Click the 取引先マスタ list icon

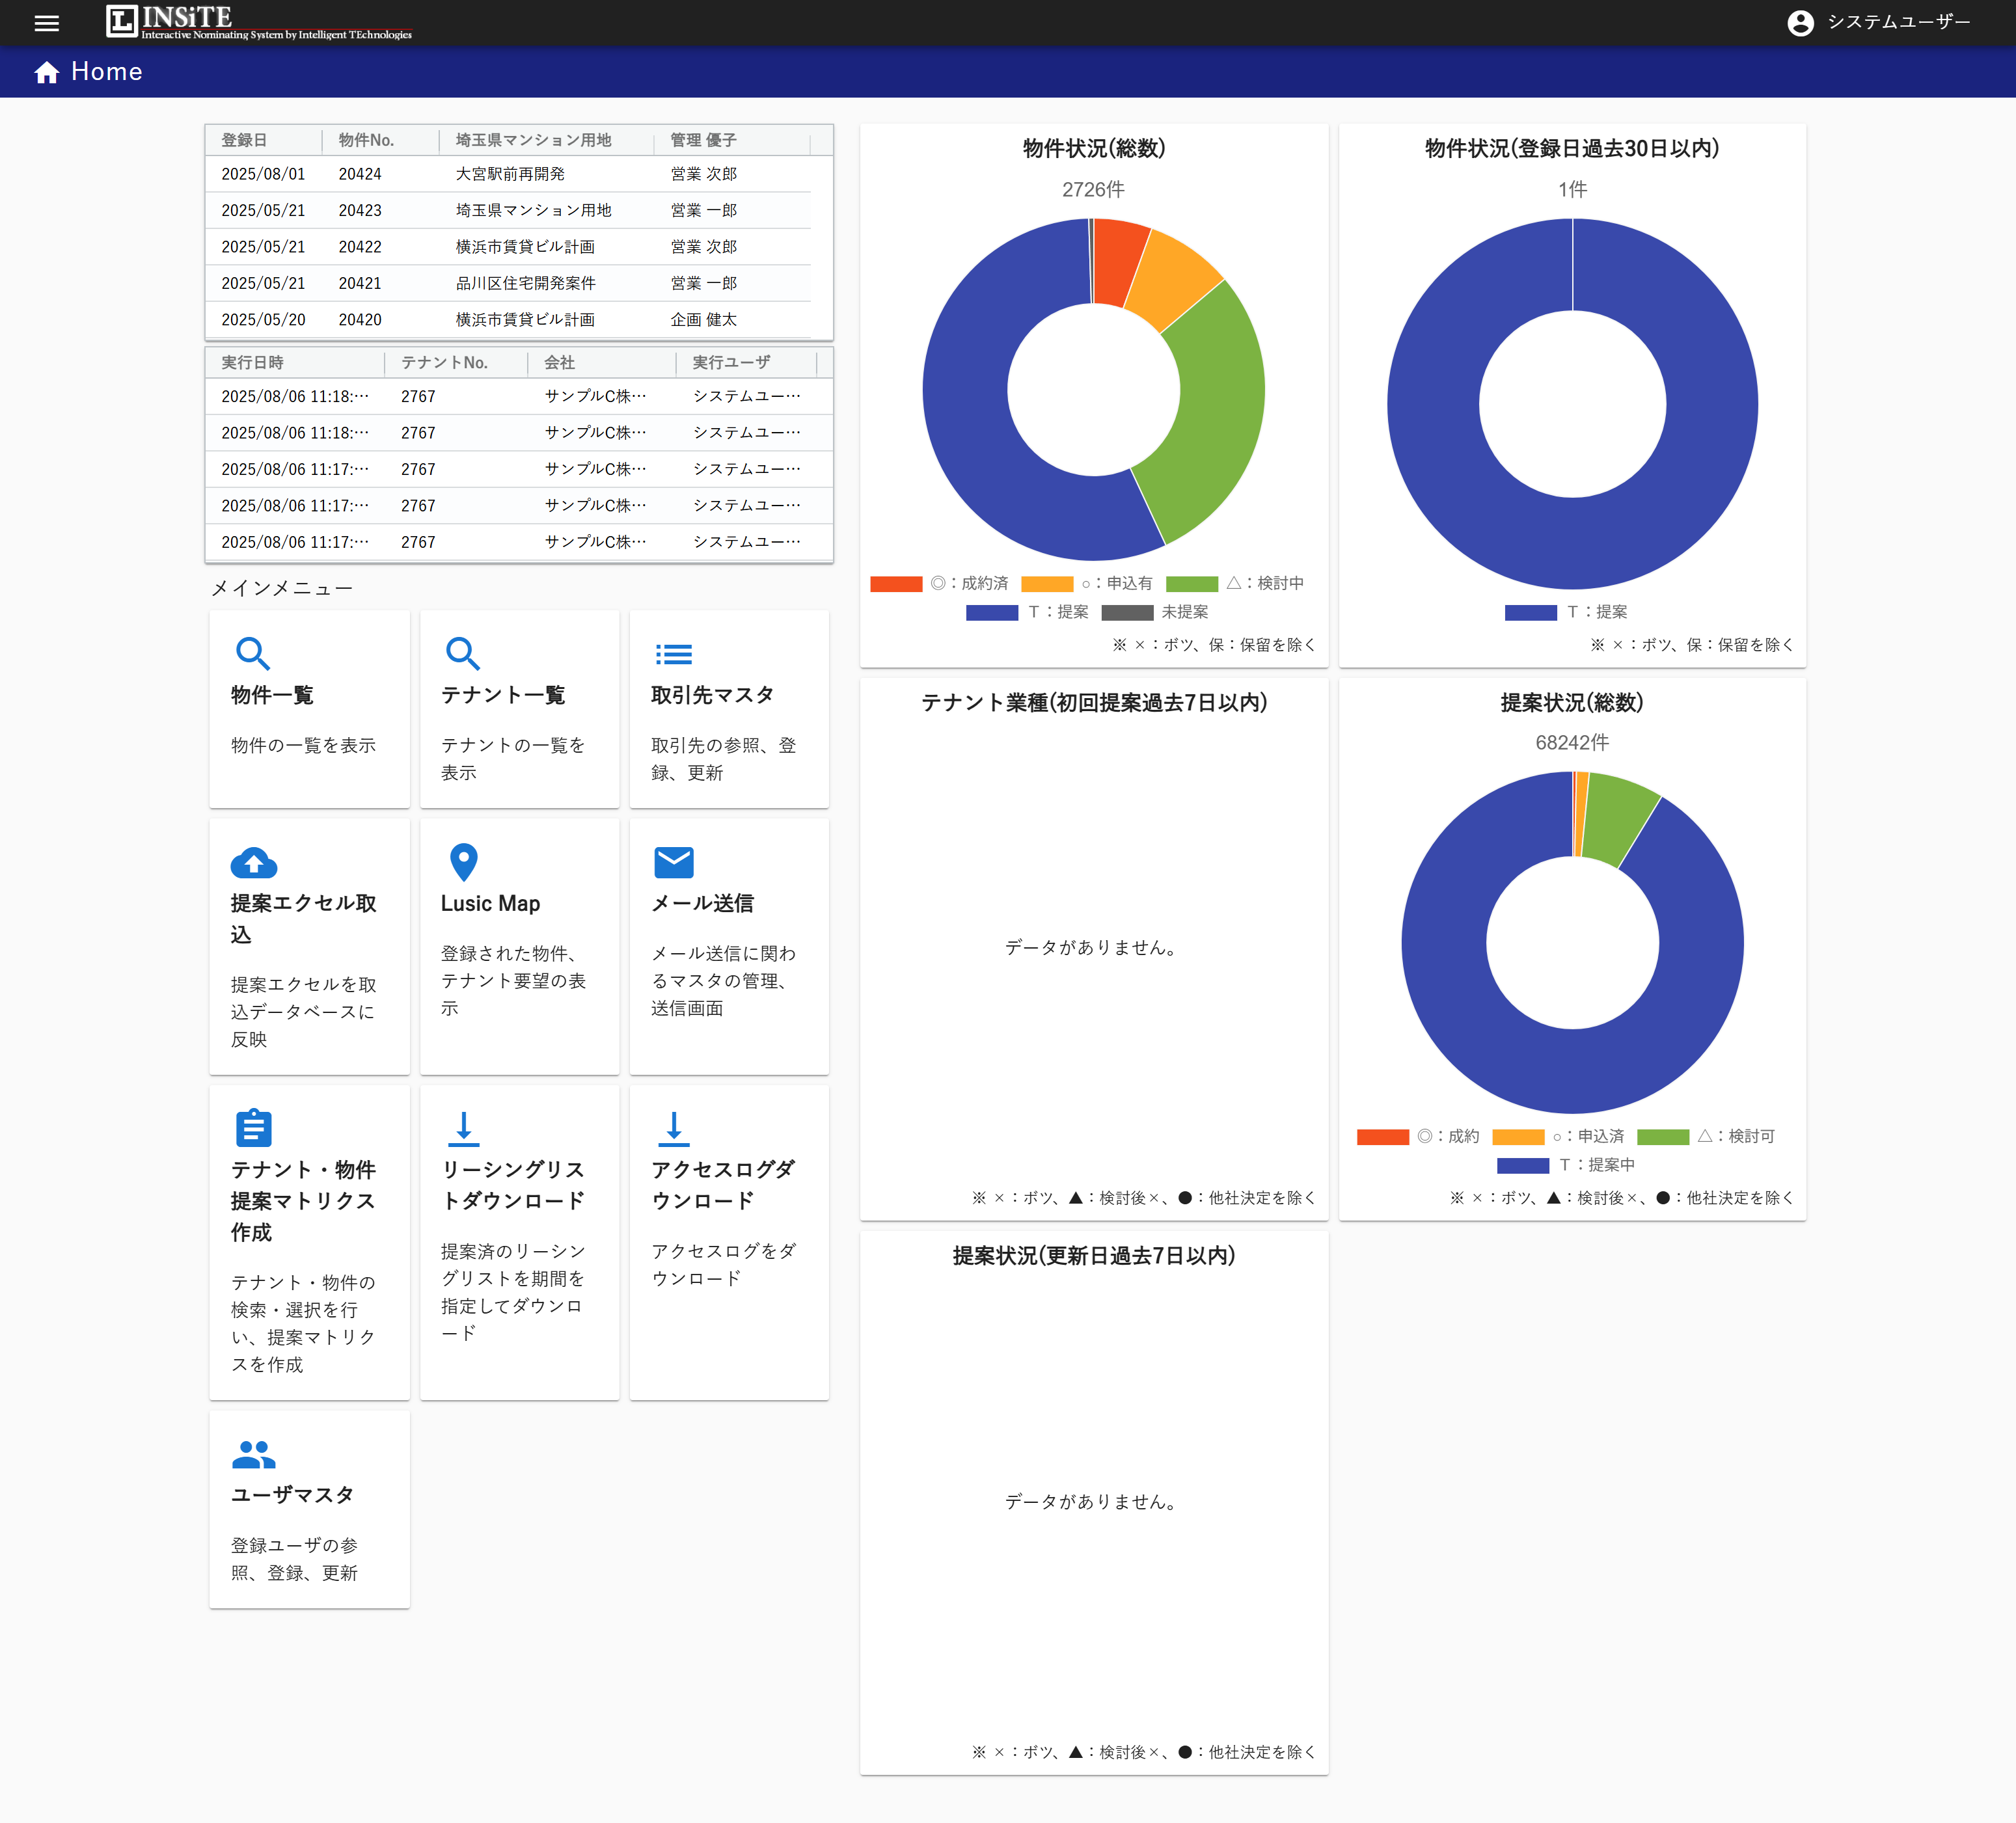pyautogui.click(x=673, y=654)
